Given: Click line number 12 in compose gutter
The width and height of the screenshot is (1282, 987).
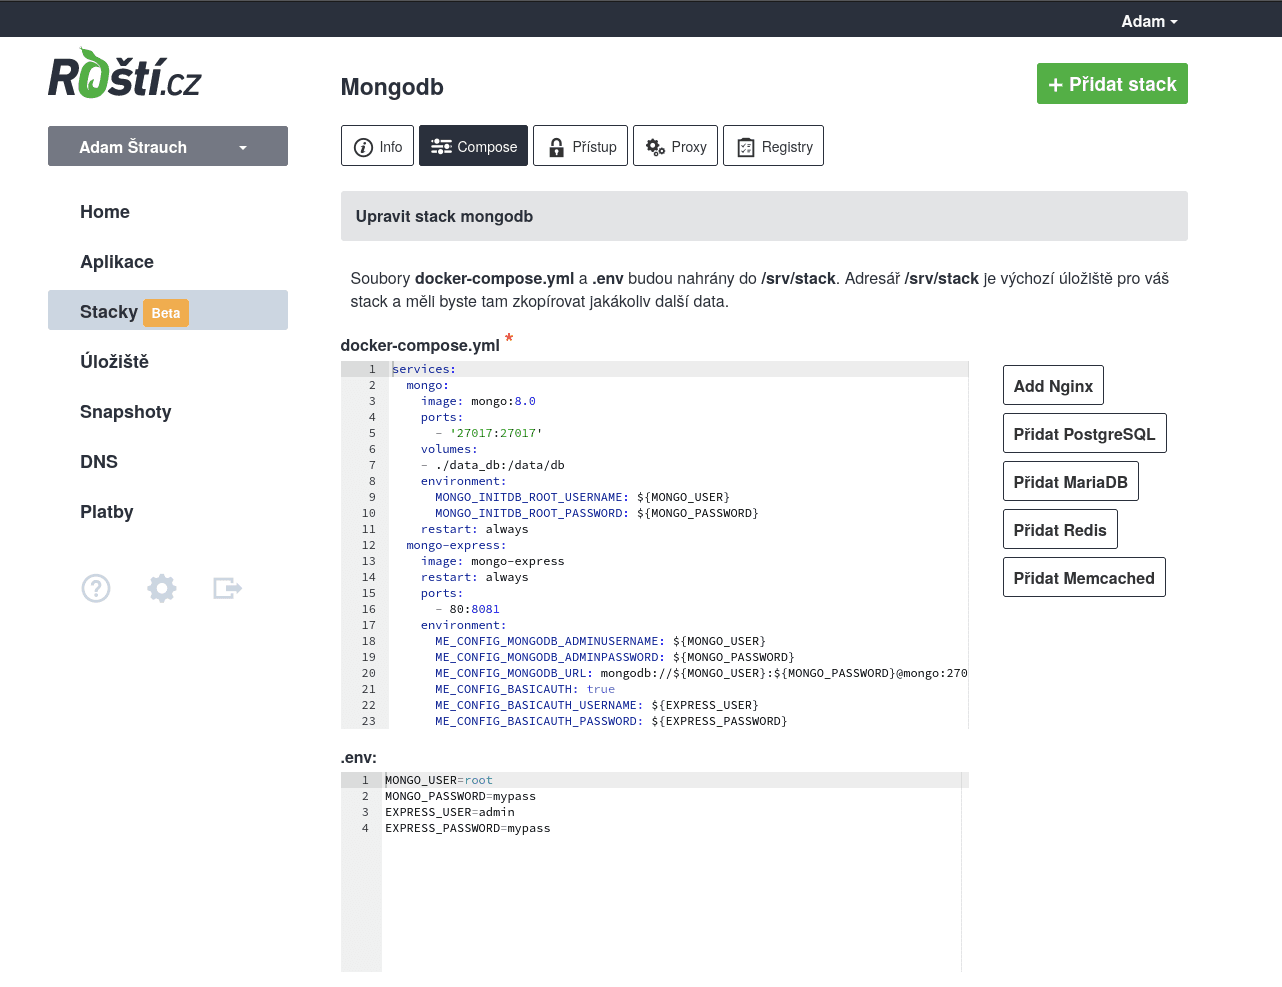Looking at the screenshot, I should coord(369,545).
